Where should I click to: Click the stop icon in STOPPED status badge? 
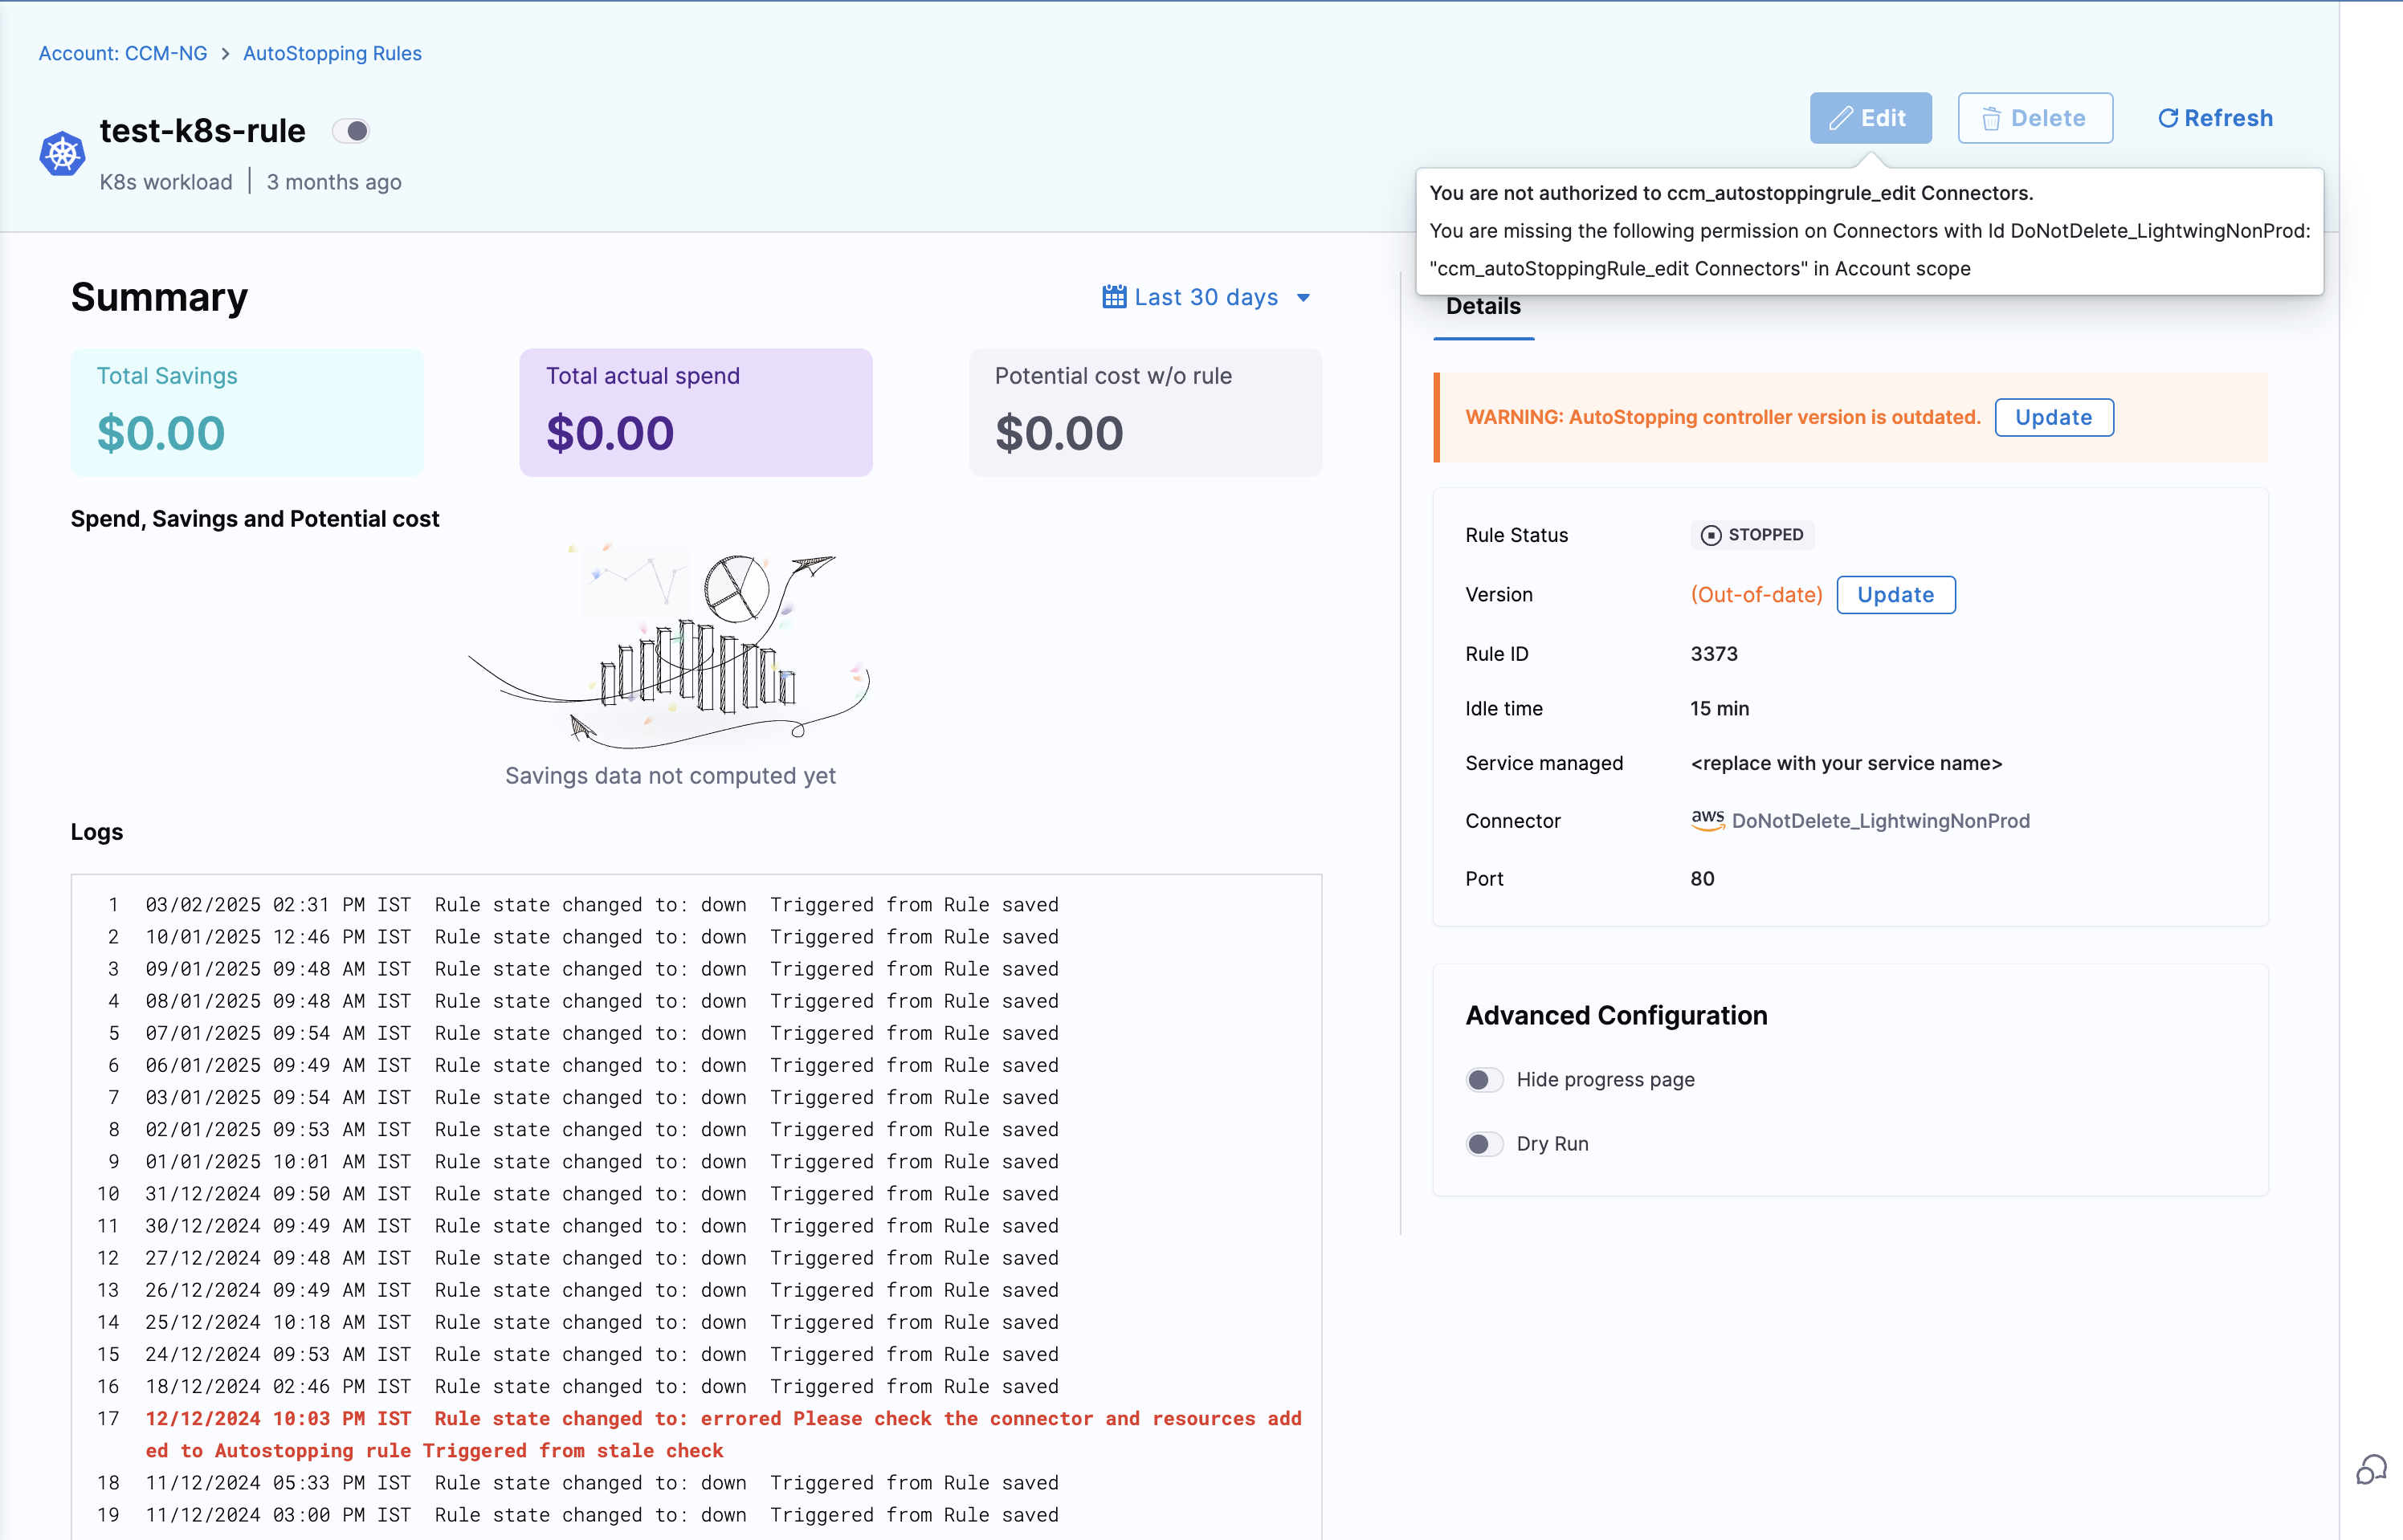1711,535
